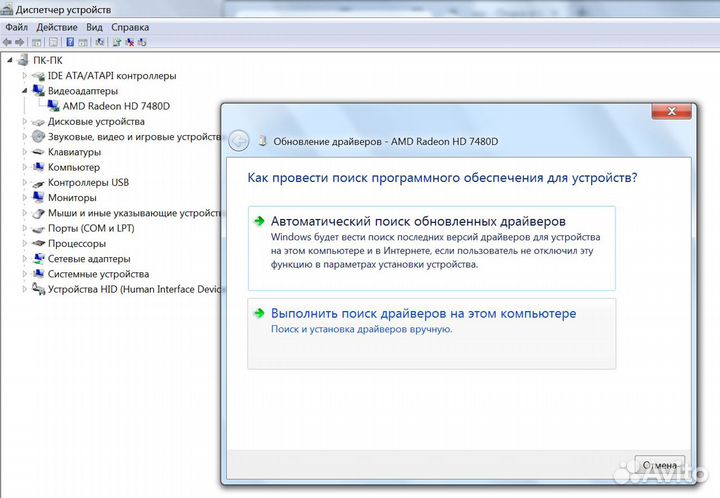Click the blue Help icon in toolbar
The image size is (720, 498).
(x=70, y=43)
